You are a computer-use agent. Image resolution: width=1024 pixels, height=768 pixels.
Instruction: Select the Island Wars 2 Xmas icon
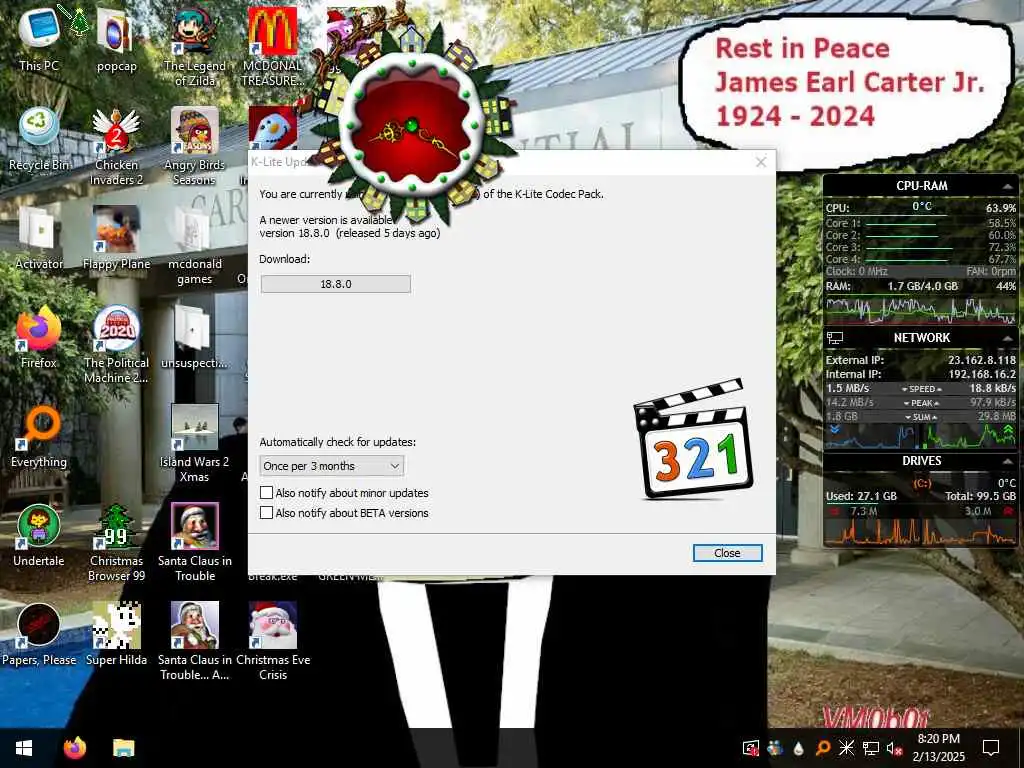coord(195,444)
